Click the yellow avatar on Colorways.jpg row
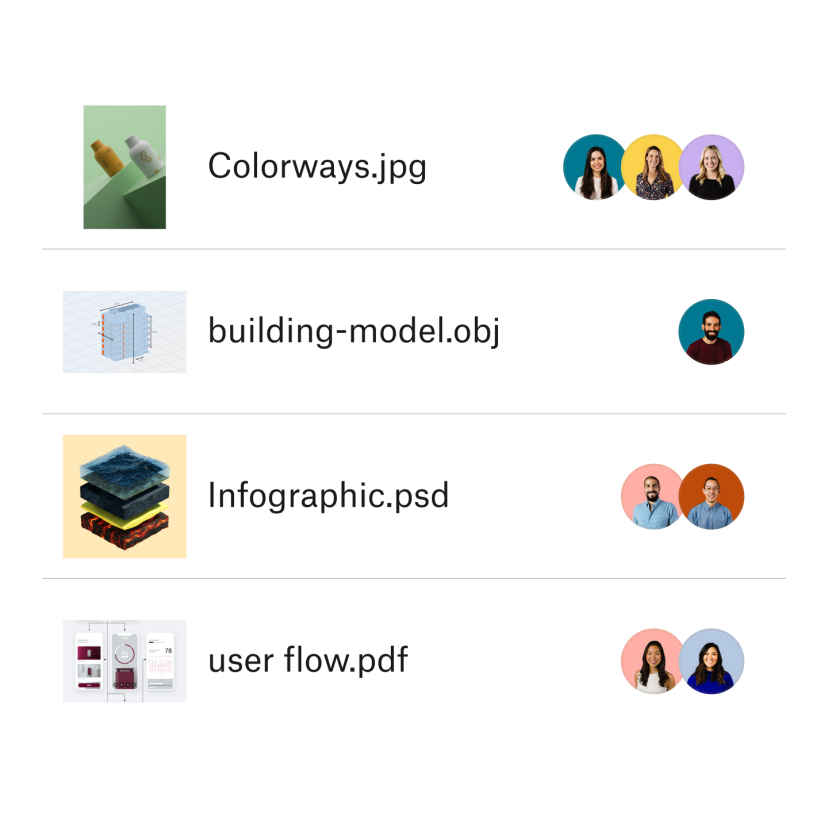 [x=653, y=167]
